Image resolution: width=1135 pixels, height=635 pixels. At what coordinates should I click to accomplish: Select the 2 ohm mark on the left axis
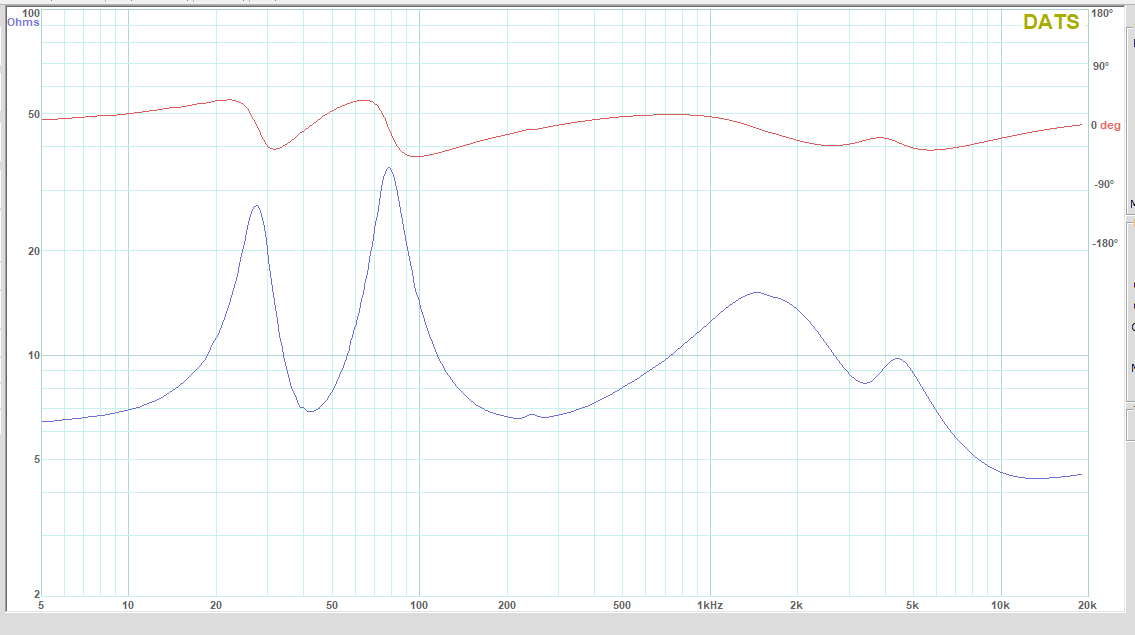[x=36, y=594]
